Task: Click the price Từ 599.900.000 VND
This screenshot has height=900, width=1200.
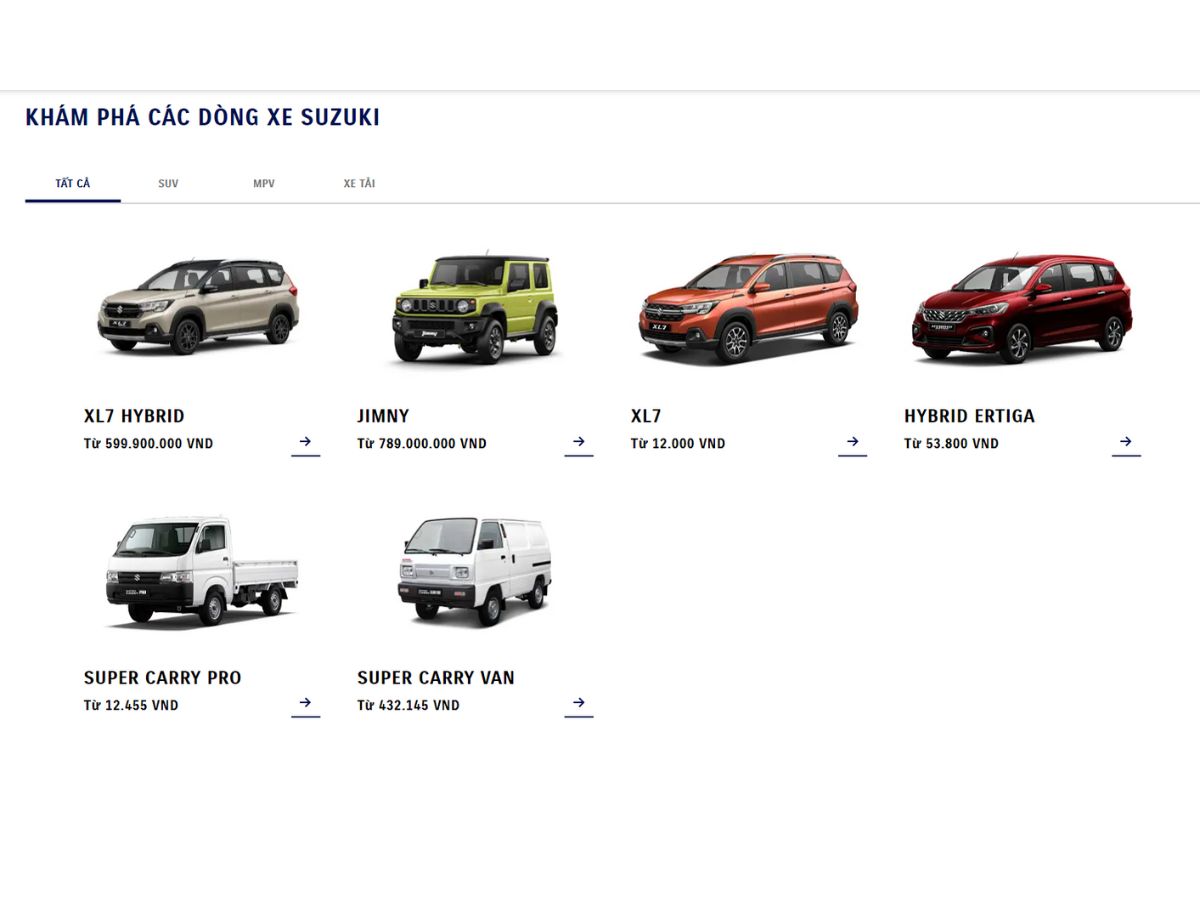Action: click(148, 444)
